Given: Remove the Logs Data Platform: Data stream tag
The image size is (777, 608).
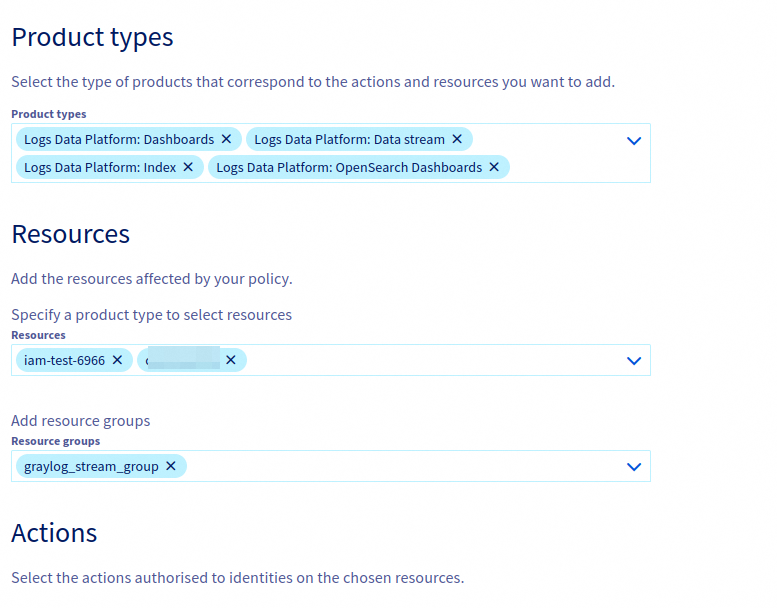Looking at the screenshot, I should [x=457, y=139].
